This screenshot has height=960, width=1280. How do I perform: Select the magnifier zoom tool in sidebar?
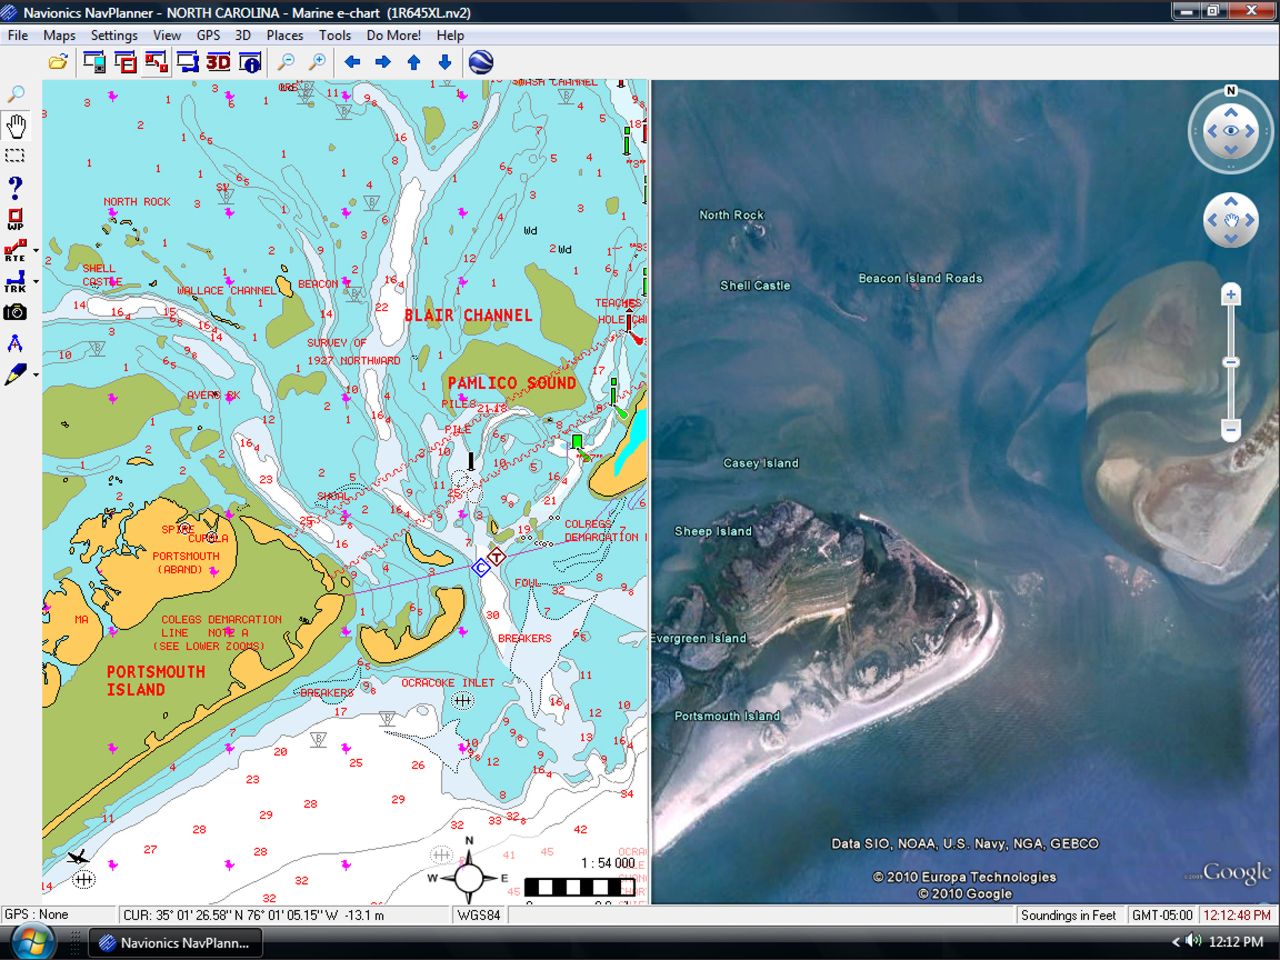(x=16, y=94)
